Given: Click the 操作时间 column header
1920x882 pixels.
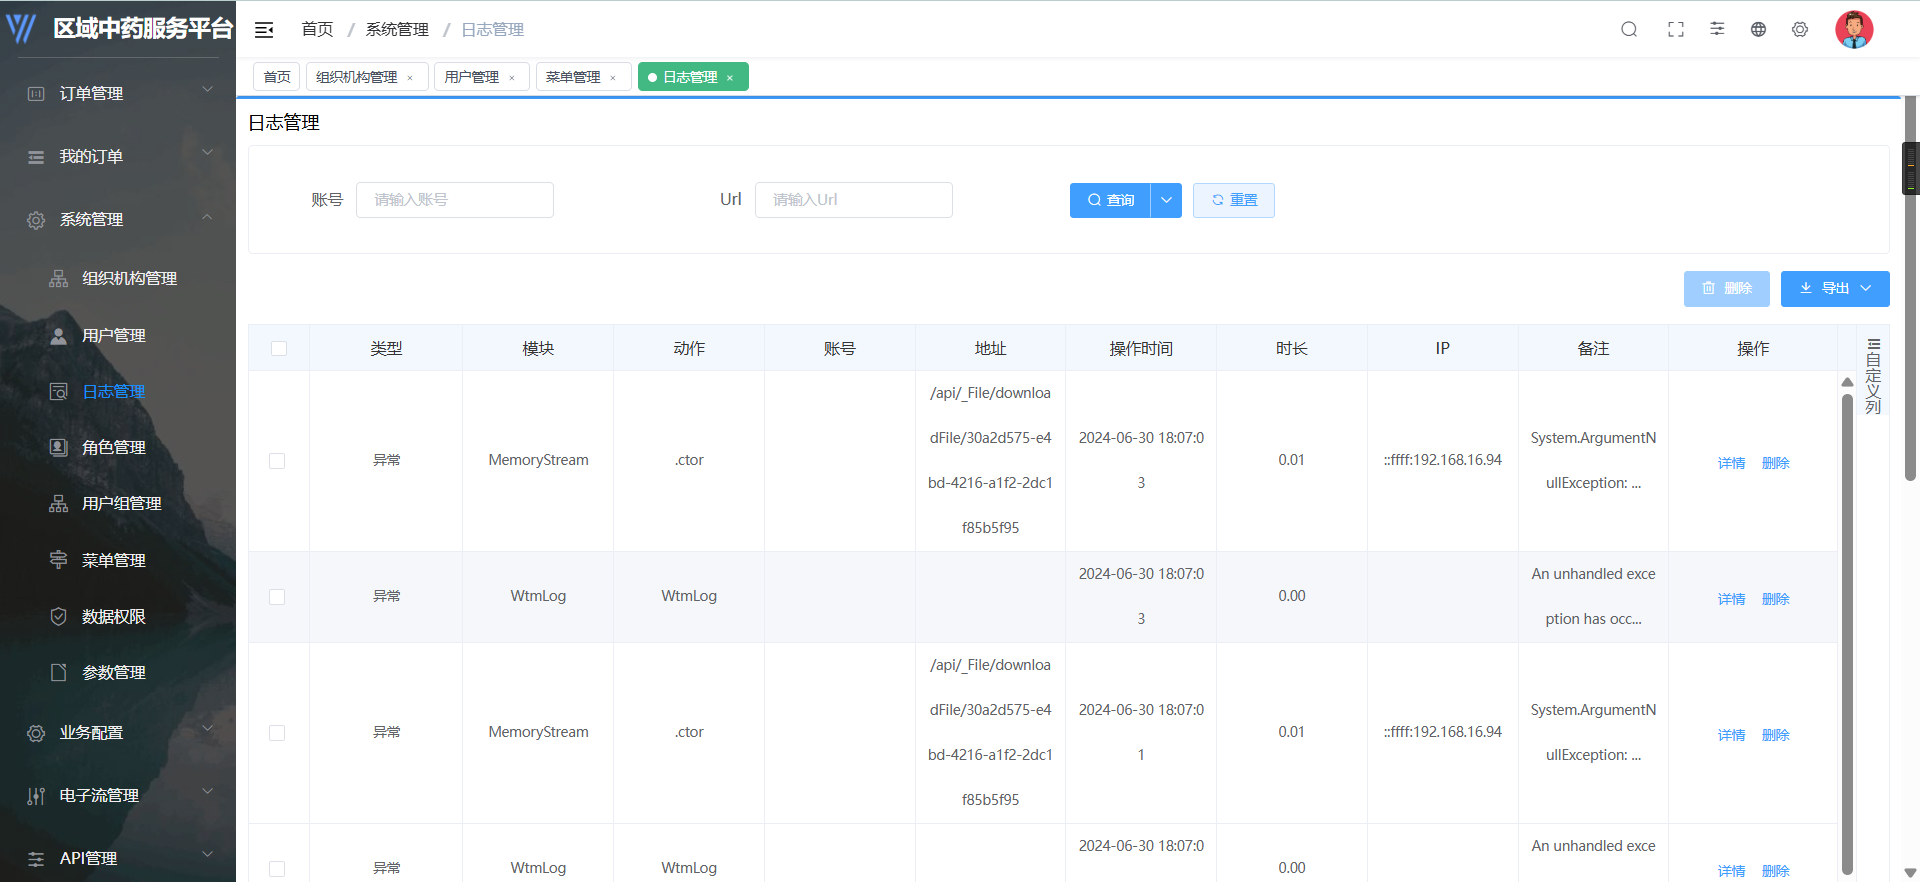Looking at the screenshot, I should 1141,348.
